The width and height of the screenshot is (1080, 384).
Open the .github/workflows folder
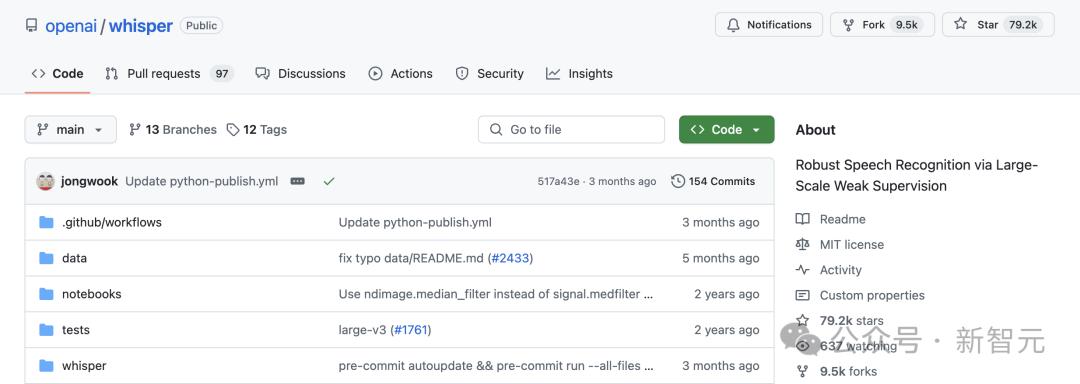112,222
